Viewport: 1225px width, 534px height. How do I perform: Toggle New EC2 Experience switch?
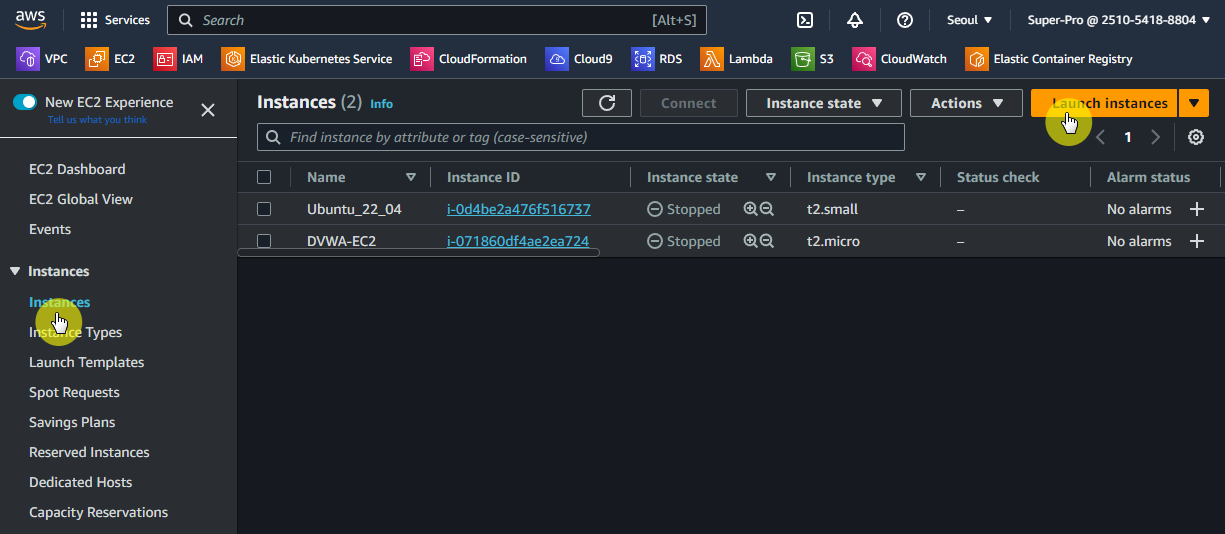point(25,102)
